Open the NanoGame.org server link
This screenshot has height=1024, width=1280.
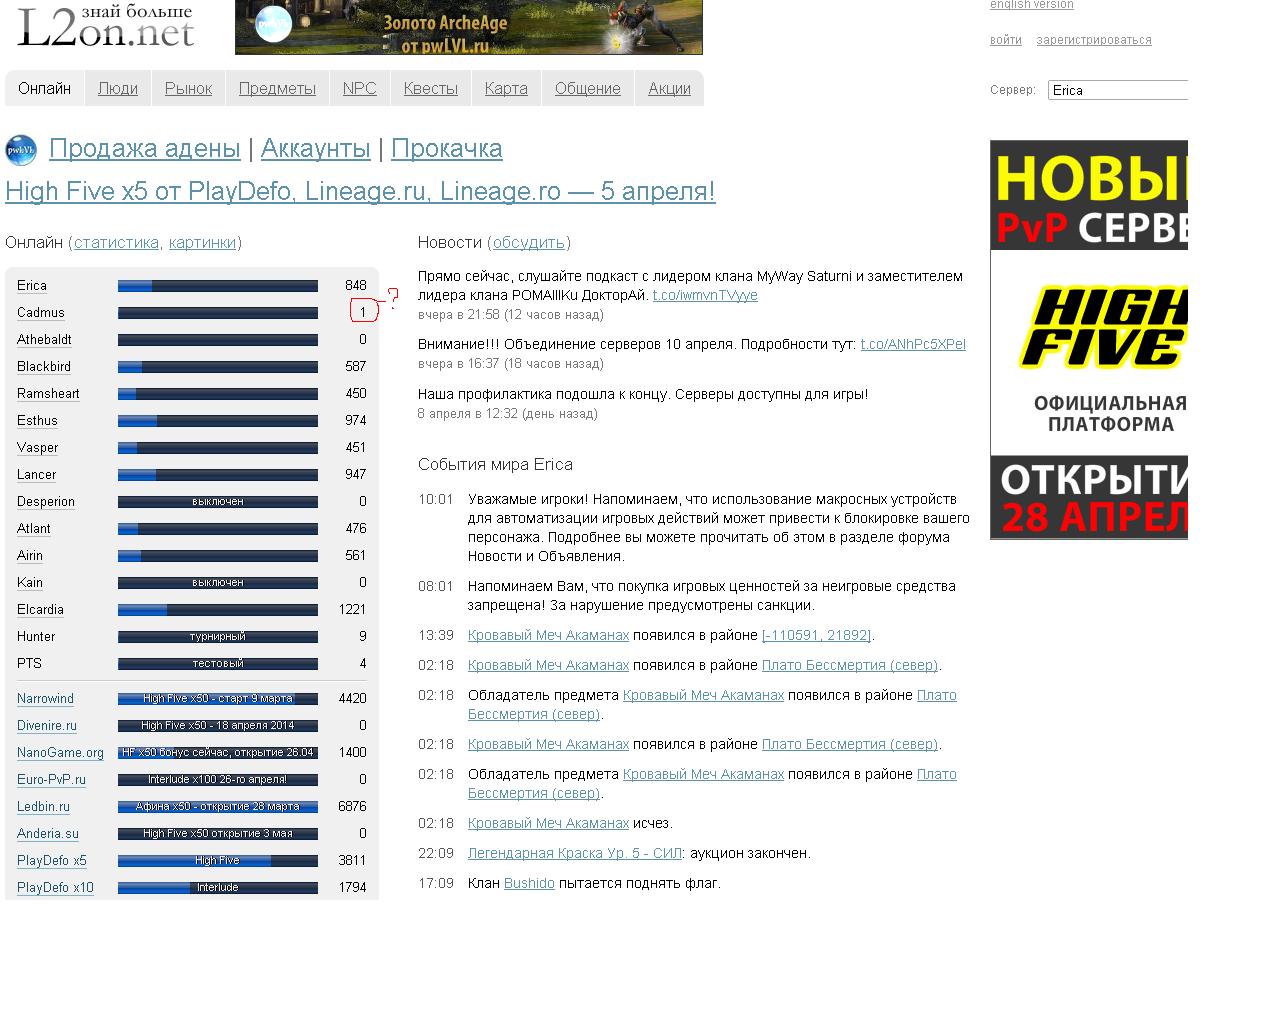pyautogui.click(x=60, y=753)
